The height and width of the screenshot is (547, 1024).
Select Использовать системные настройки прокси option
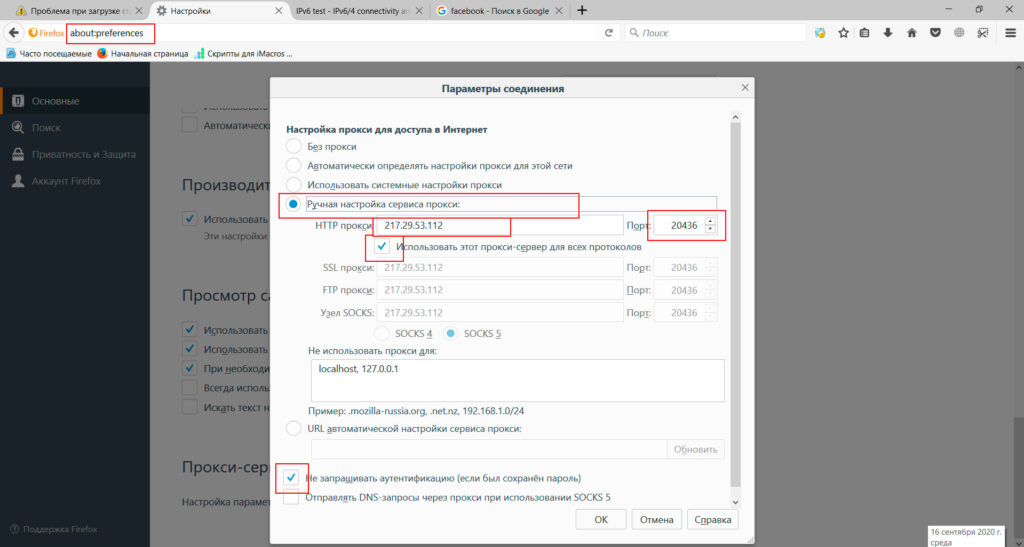294,185
